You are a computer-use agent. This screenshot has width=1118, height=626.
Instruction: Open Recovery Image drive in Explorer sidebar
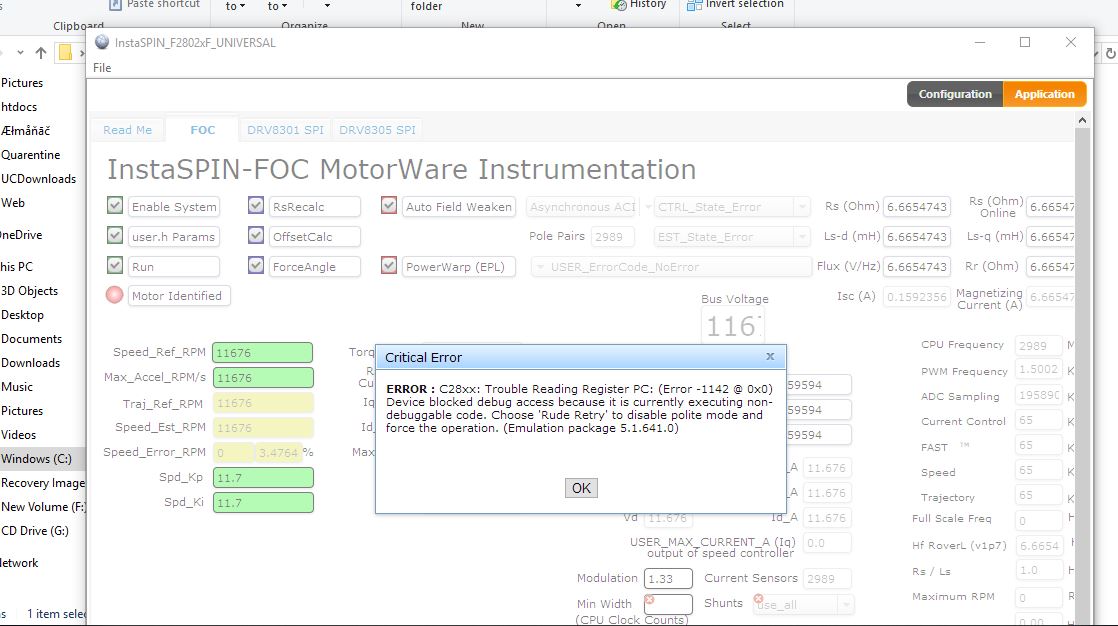click(43, 483)
